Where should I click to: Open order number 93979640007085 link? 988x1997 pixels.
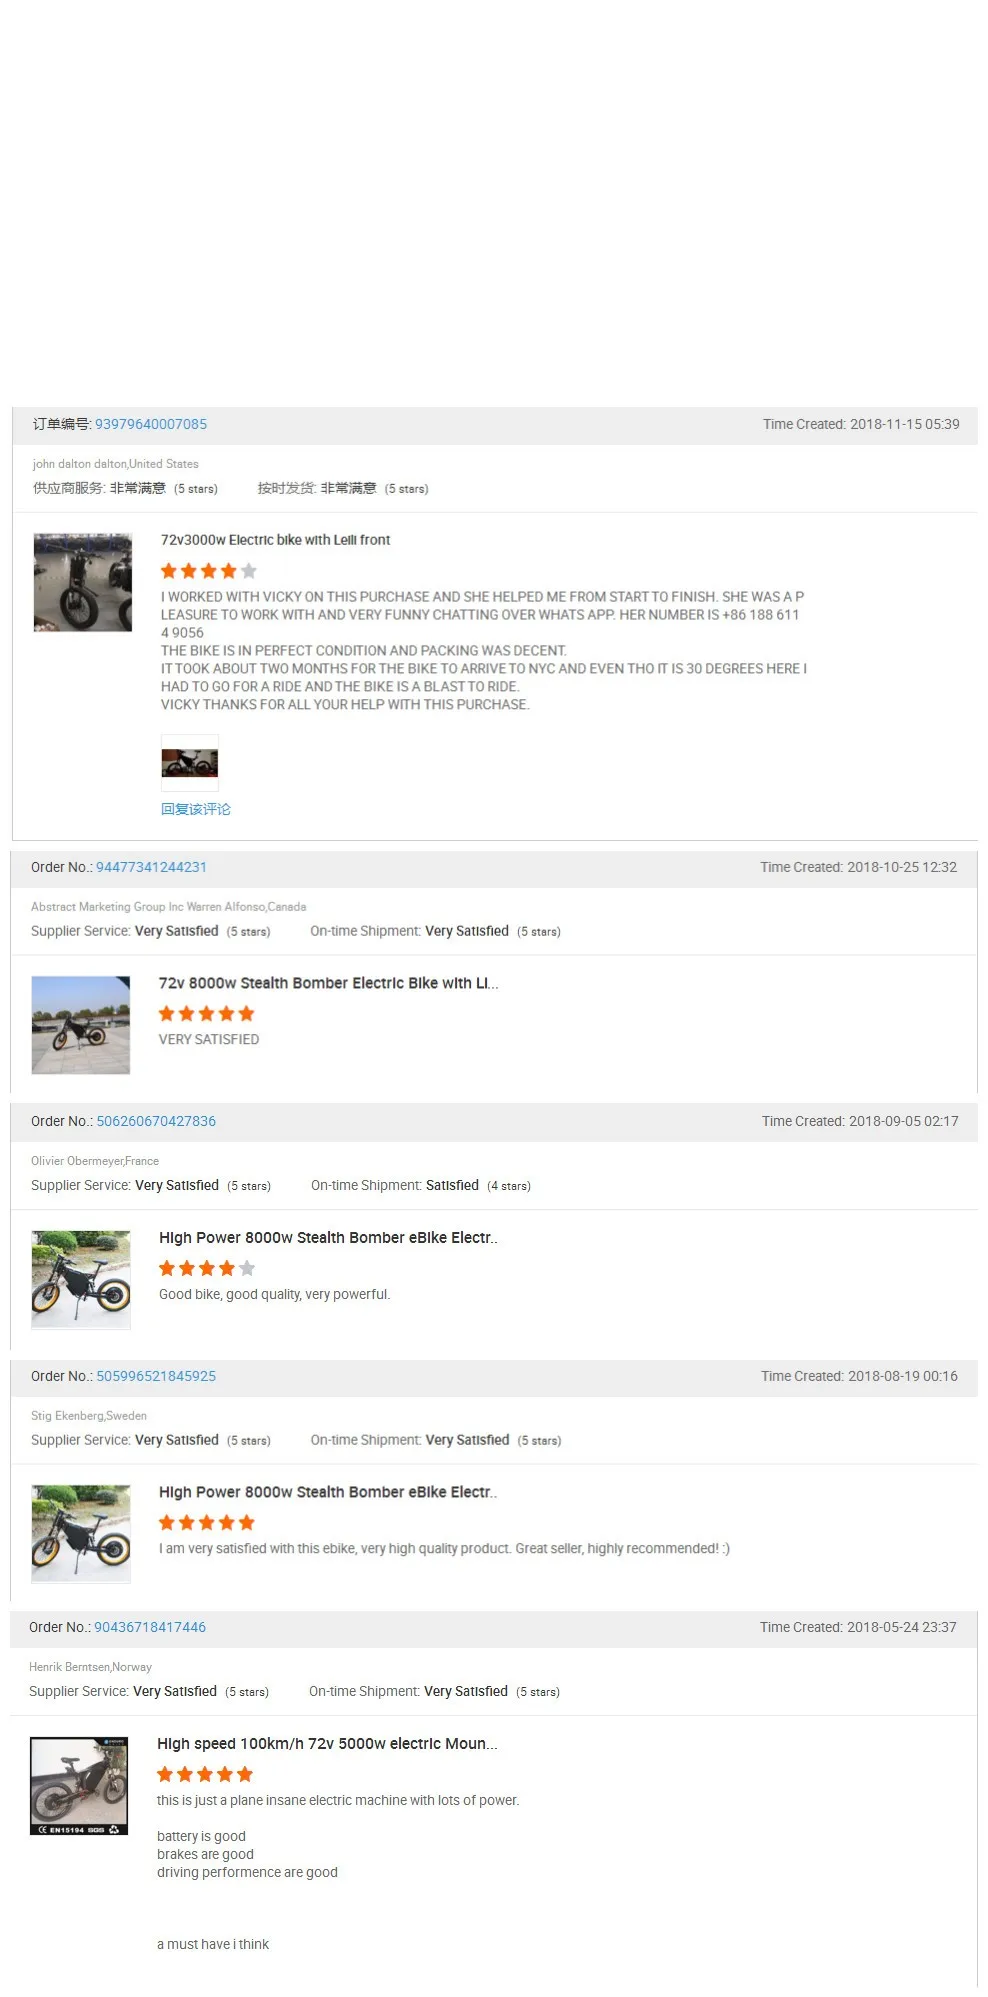(151, 424)
